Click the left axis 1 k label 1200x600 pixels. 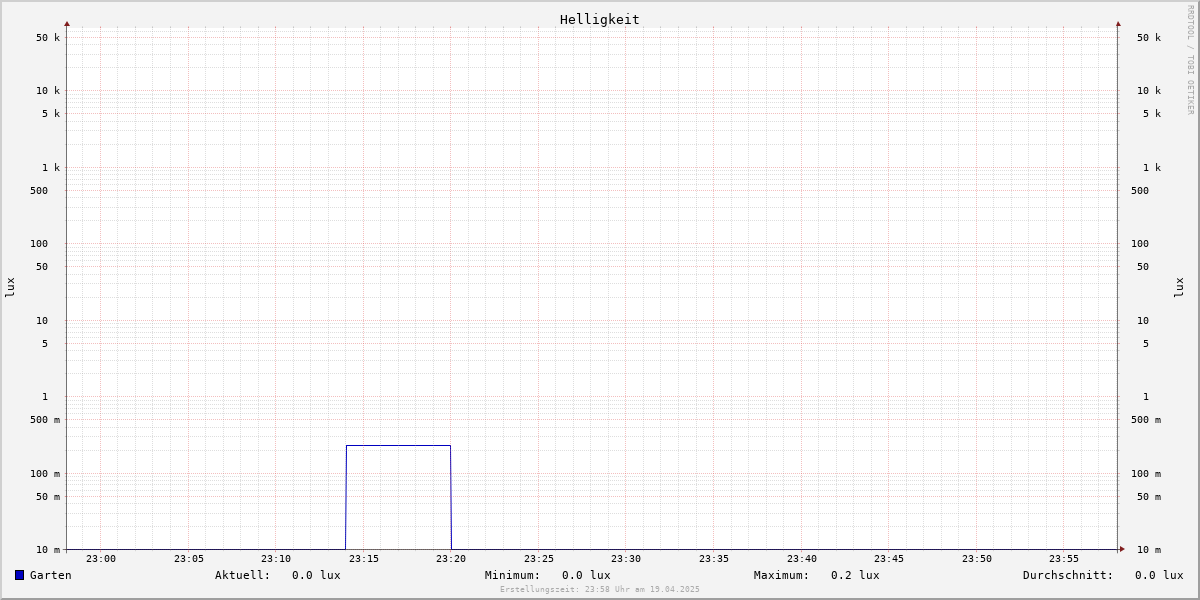[51, 168]
